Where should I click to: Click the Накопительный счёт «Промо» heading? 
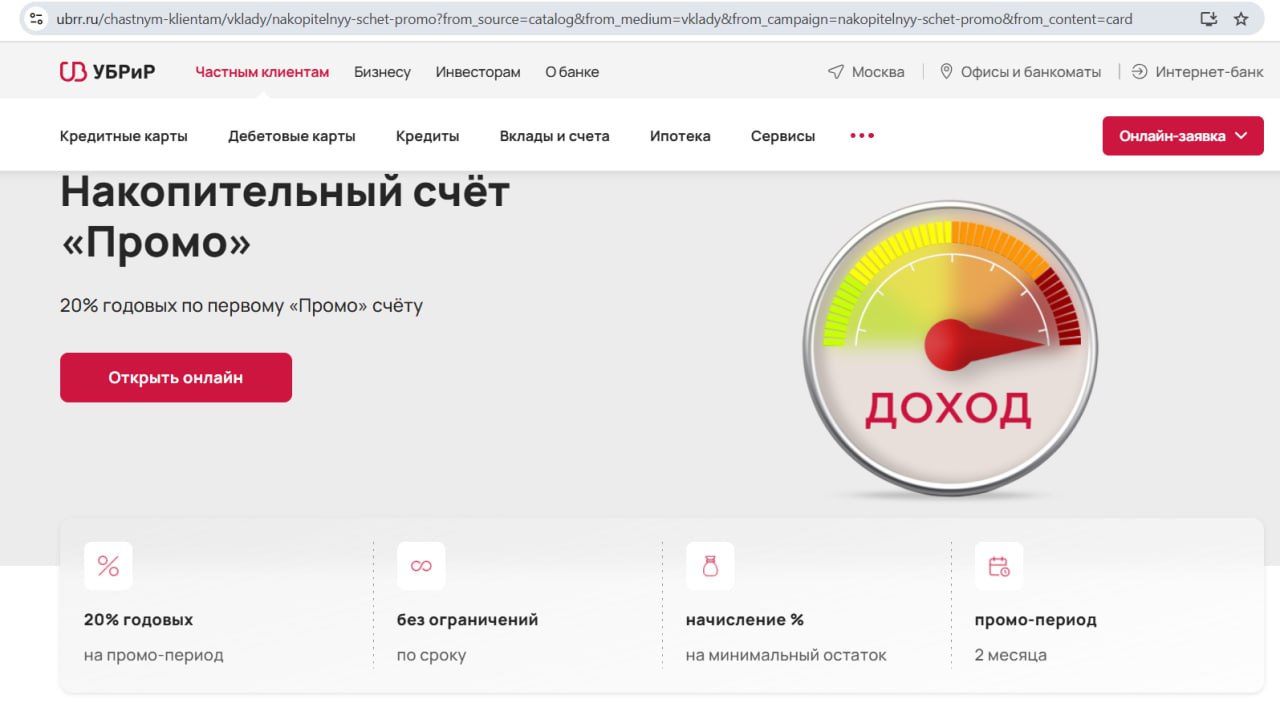[285, 216]
